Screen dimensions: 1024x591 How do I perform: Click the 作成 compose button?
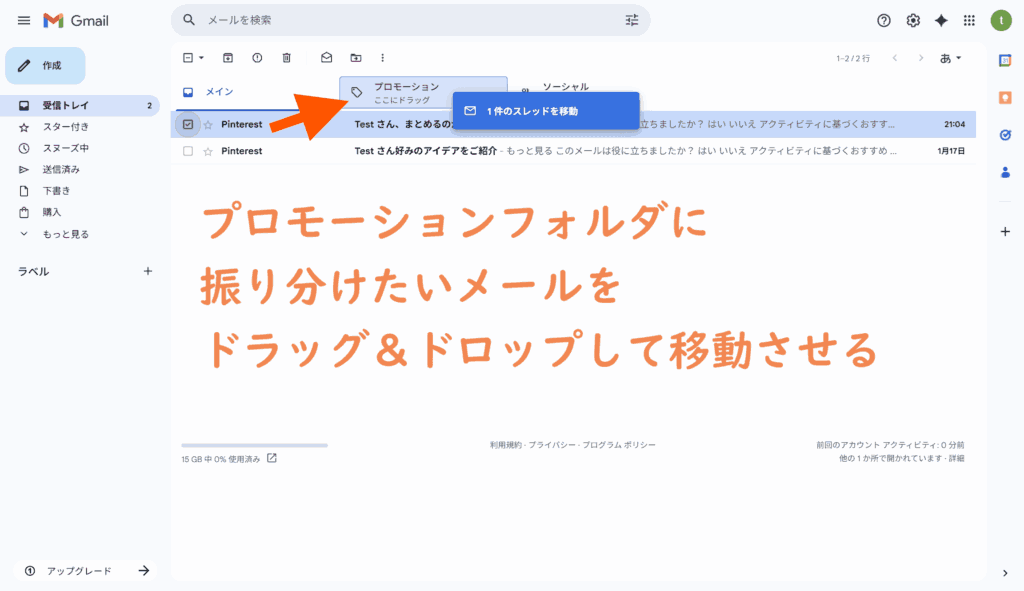pyautogui.click(x=46, y=65)
